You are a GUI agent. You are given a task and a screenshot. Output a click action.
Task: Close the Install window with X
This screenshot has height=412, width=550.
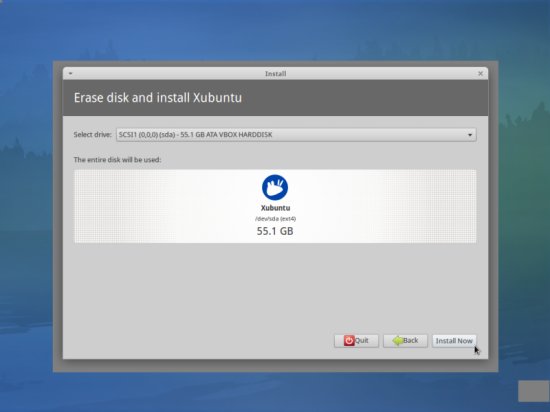[x=481, y=74]
